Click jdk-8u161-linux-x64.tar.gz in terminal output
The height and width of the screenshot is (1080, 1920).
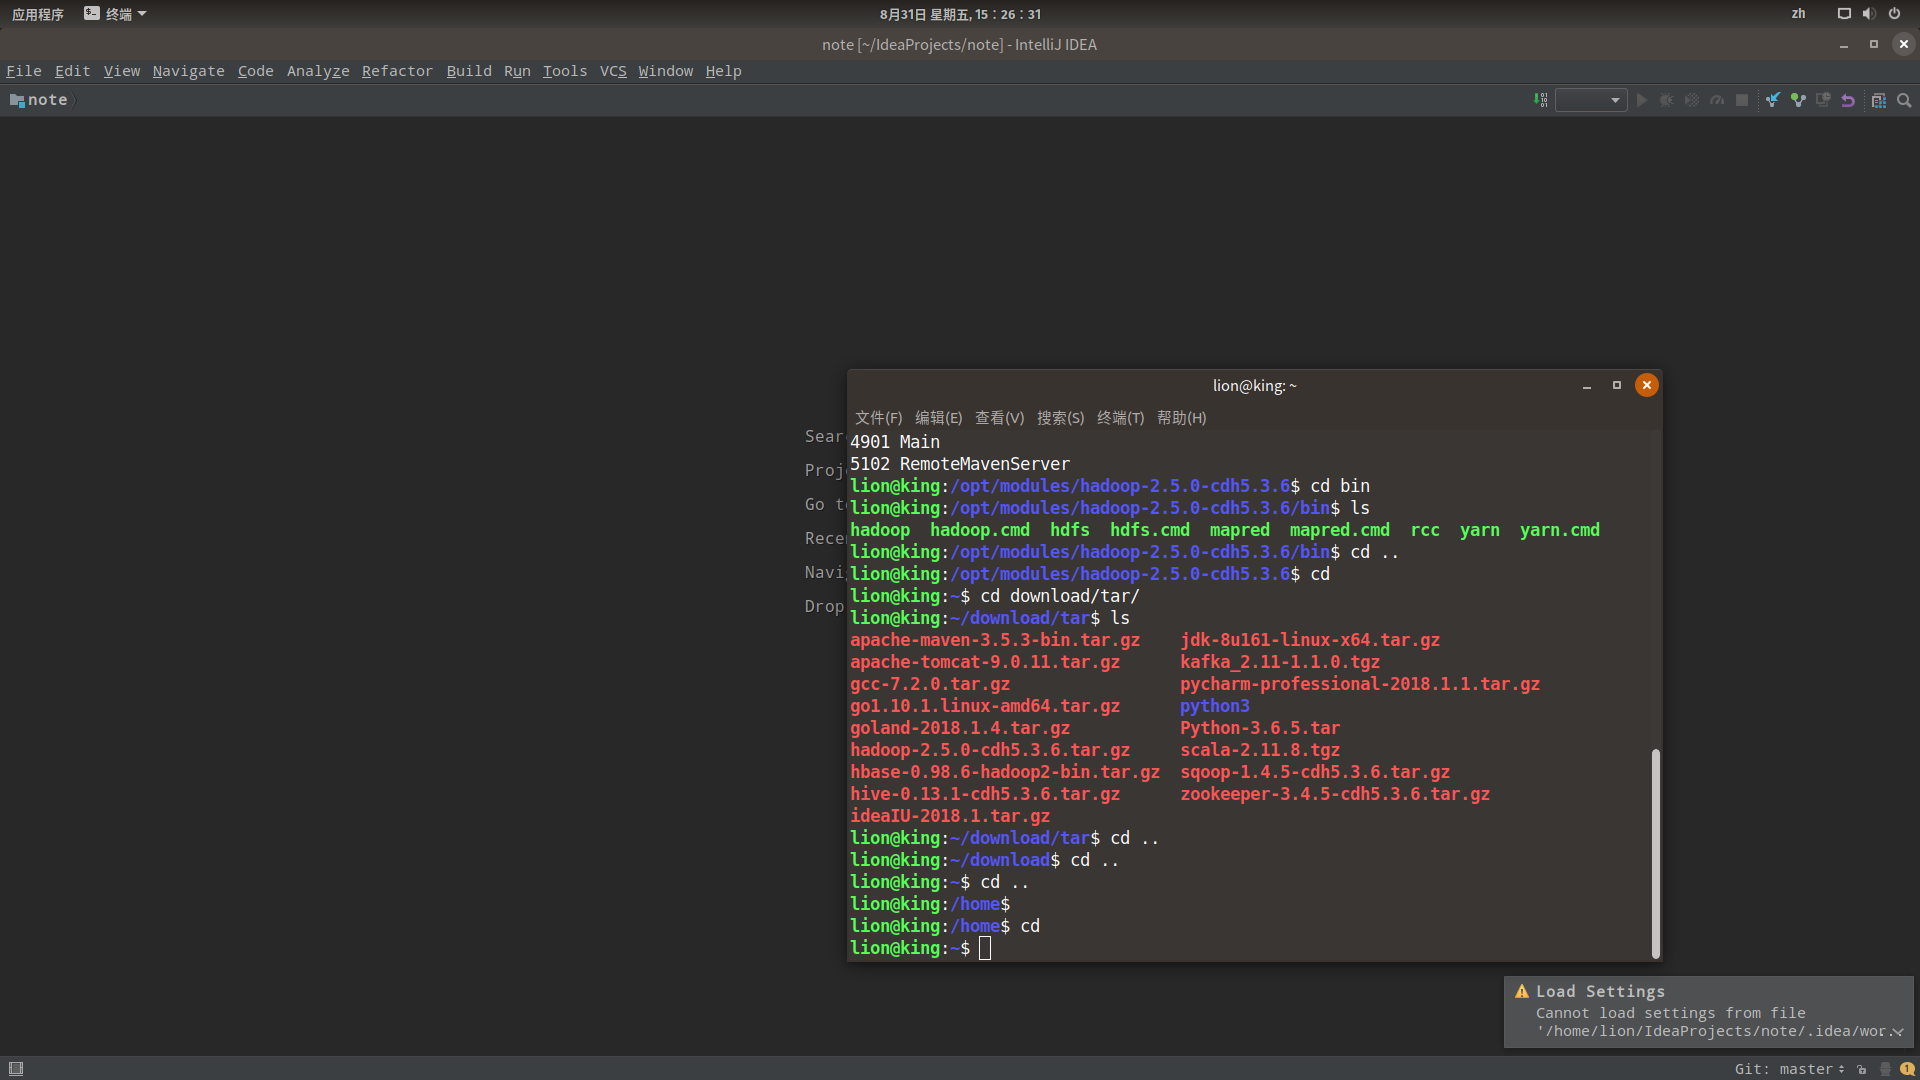(1310, 640)
